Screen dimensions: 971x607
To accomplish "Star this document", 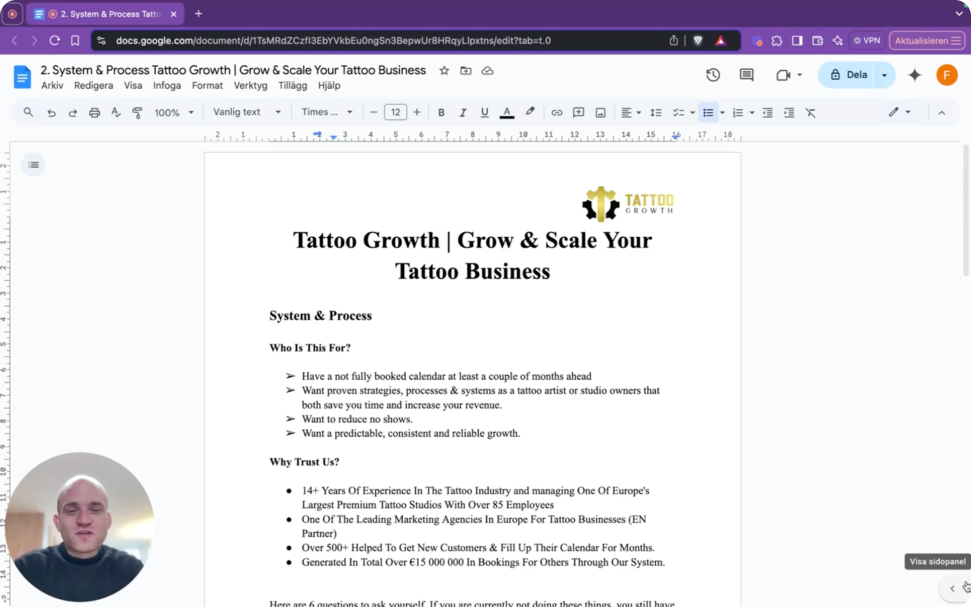I will [x=444, y=71].
